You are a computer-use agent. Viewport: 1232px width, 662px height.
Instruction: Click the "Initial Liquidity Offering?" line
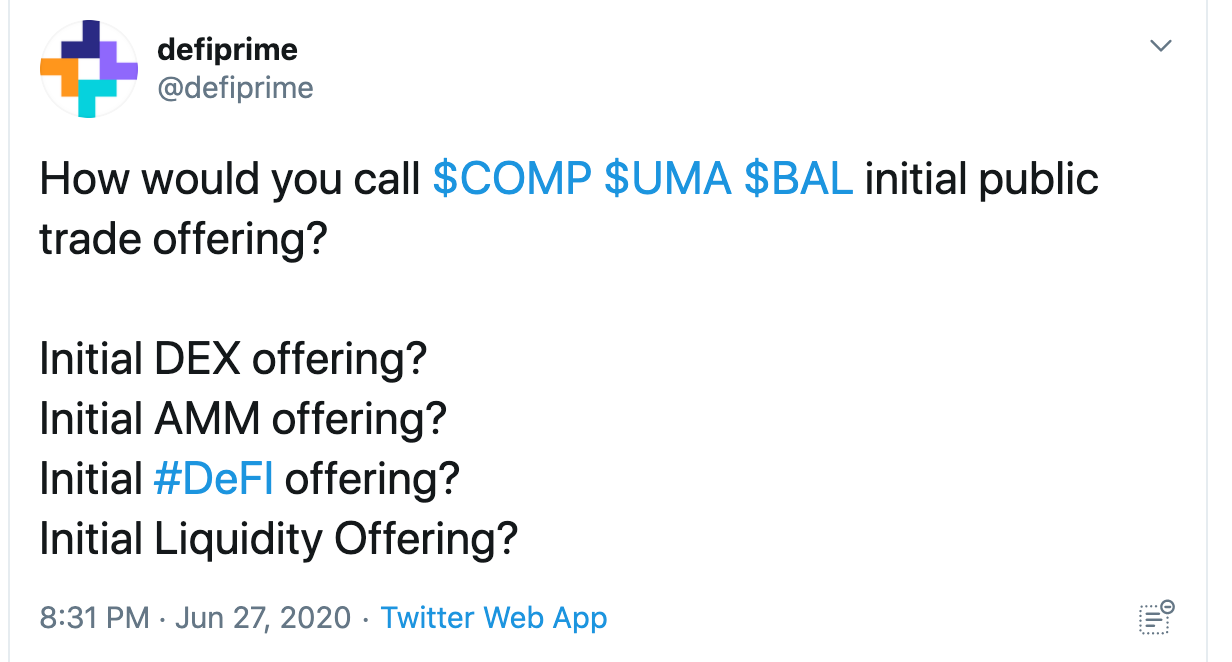[x=278, y=539]
